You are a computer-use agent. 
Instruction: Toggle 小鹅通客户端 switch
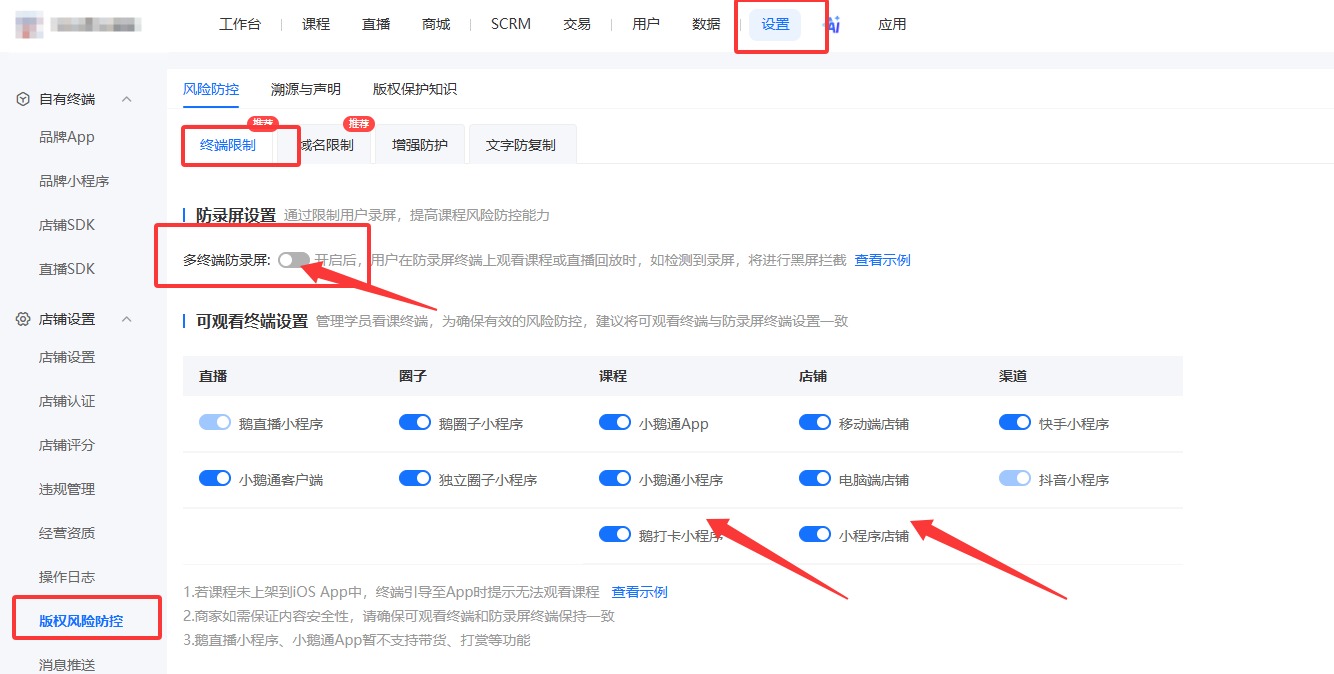pyautogui.click(x=215, y=479)
